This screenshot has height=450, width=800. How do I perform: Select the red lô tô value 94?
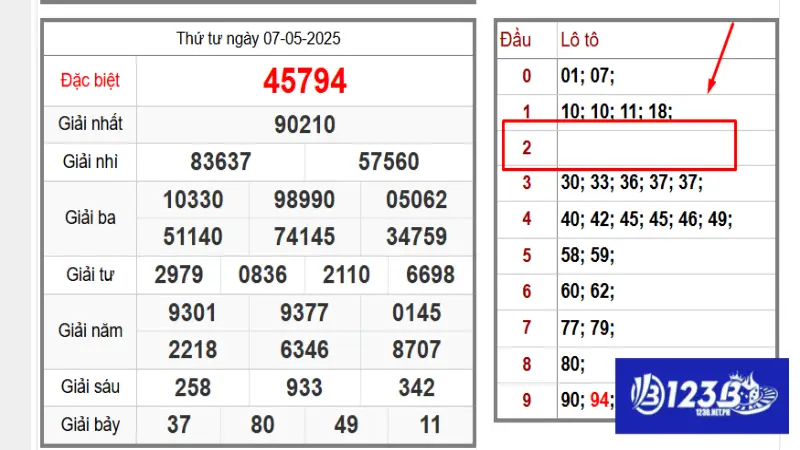tap(600, 400)
